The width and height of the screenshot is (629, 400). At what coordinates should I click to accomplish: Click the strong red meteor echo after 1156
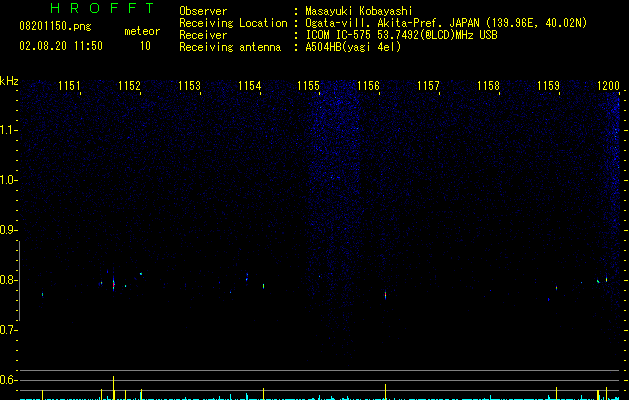(x=386, y=295)
